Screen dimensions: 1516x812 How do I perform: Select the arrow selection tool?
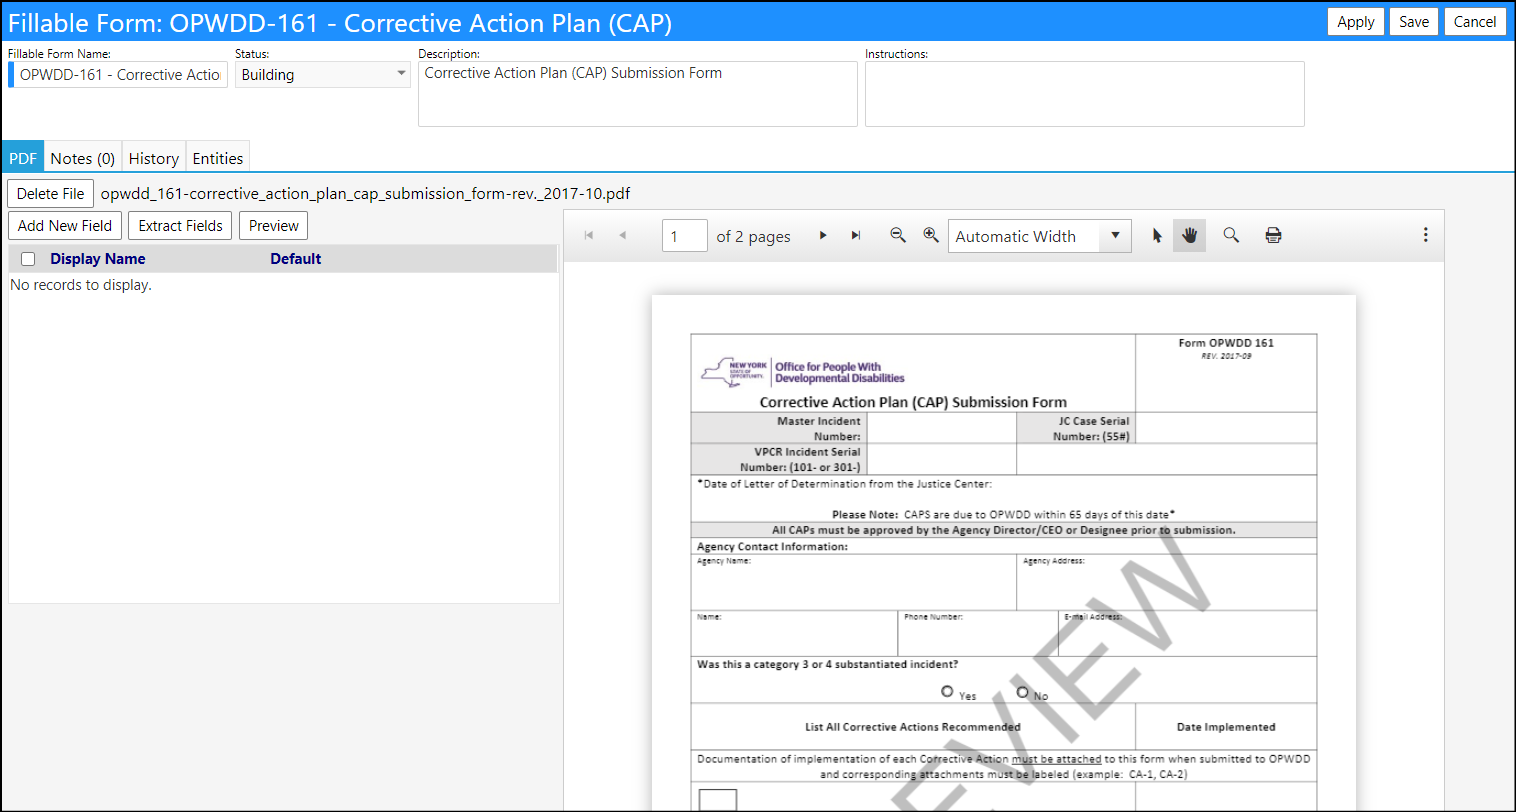(x=1157, y=235)
